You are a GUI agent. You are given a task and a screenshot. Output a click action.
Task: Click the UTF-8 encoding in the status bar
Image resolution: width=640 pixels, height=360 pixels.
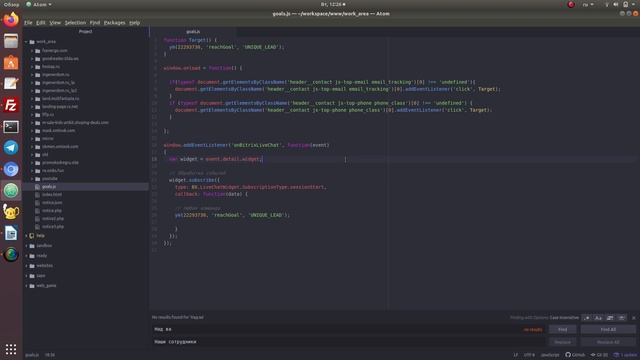[x=529, y=355]
